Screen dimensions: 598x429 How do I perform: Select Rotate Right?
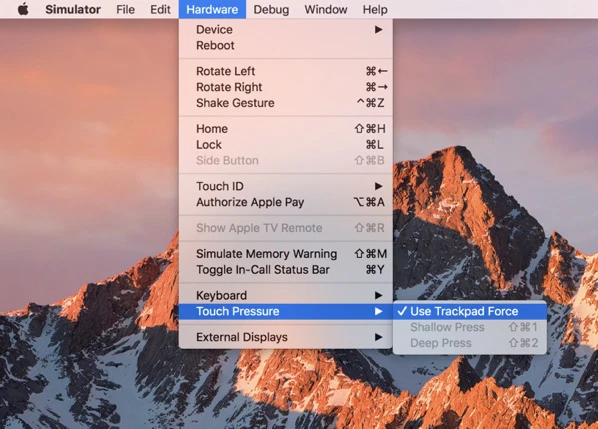click(x=286, y=87)
